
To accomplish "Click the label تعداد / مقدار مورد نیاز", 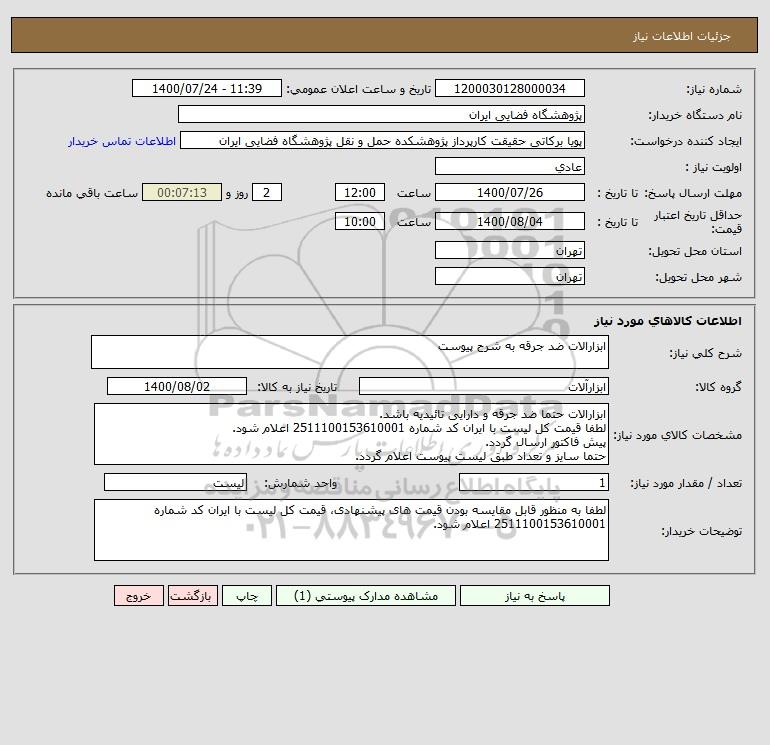I will [686, 483].
